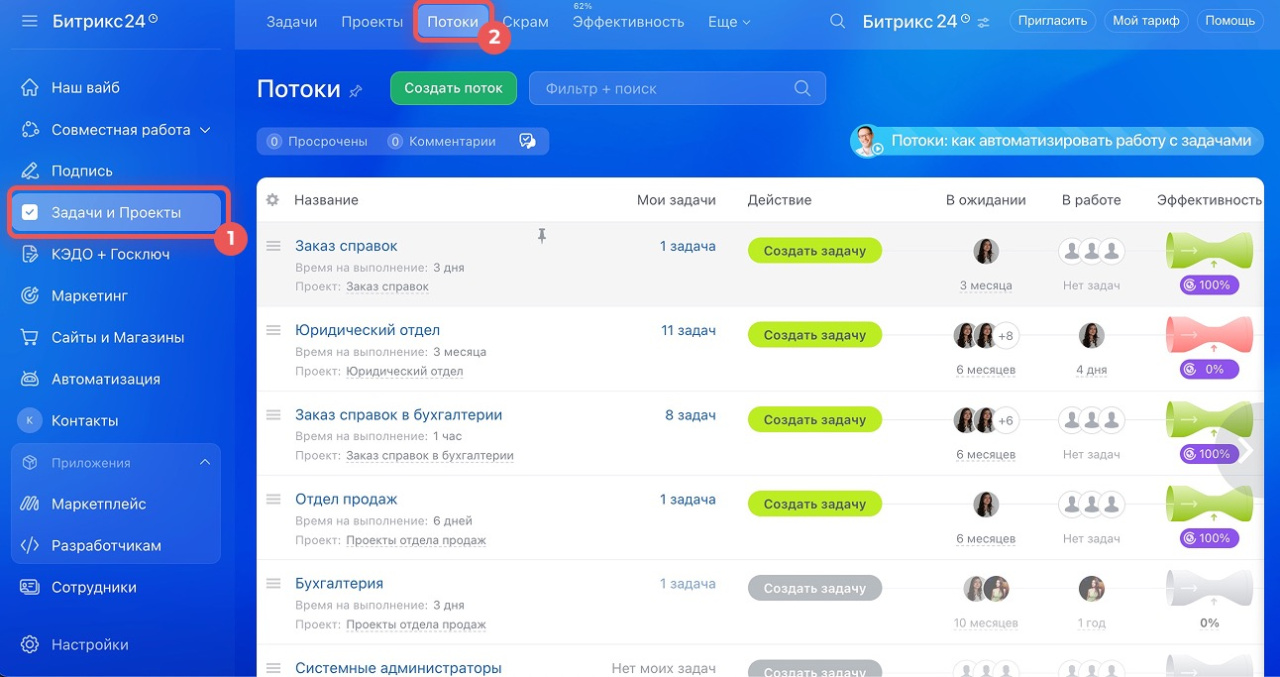Screen dimensions: 1280x677
Task: Click the 4 дня in-work label
Action: pos(1091,370)
